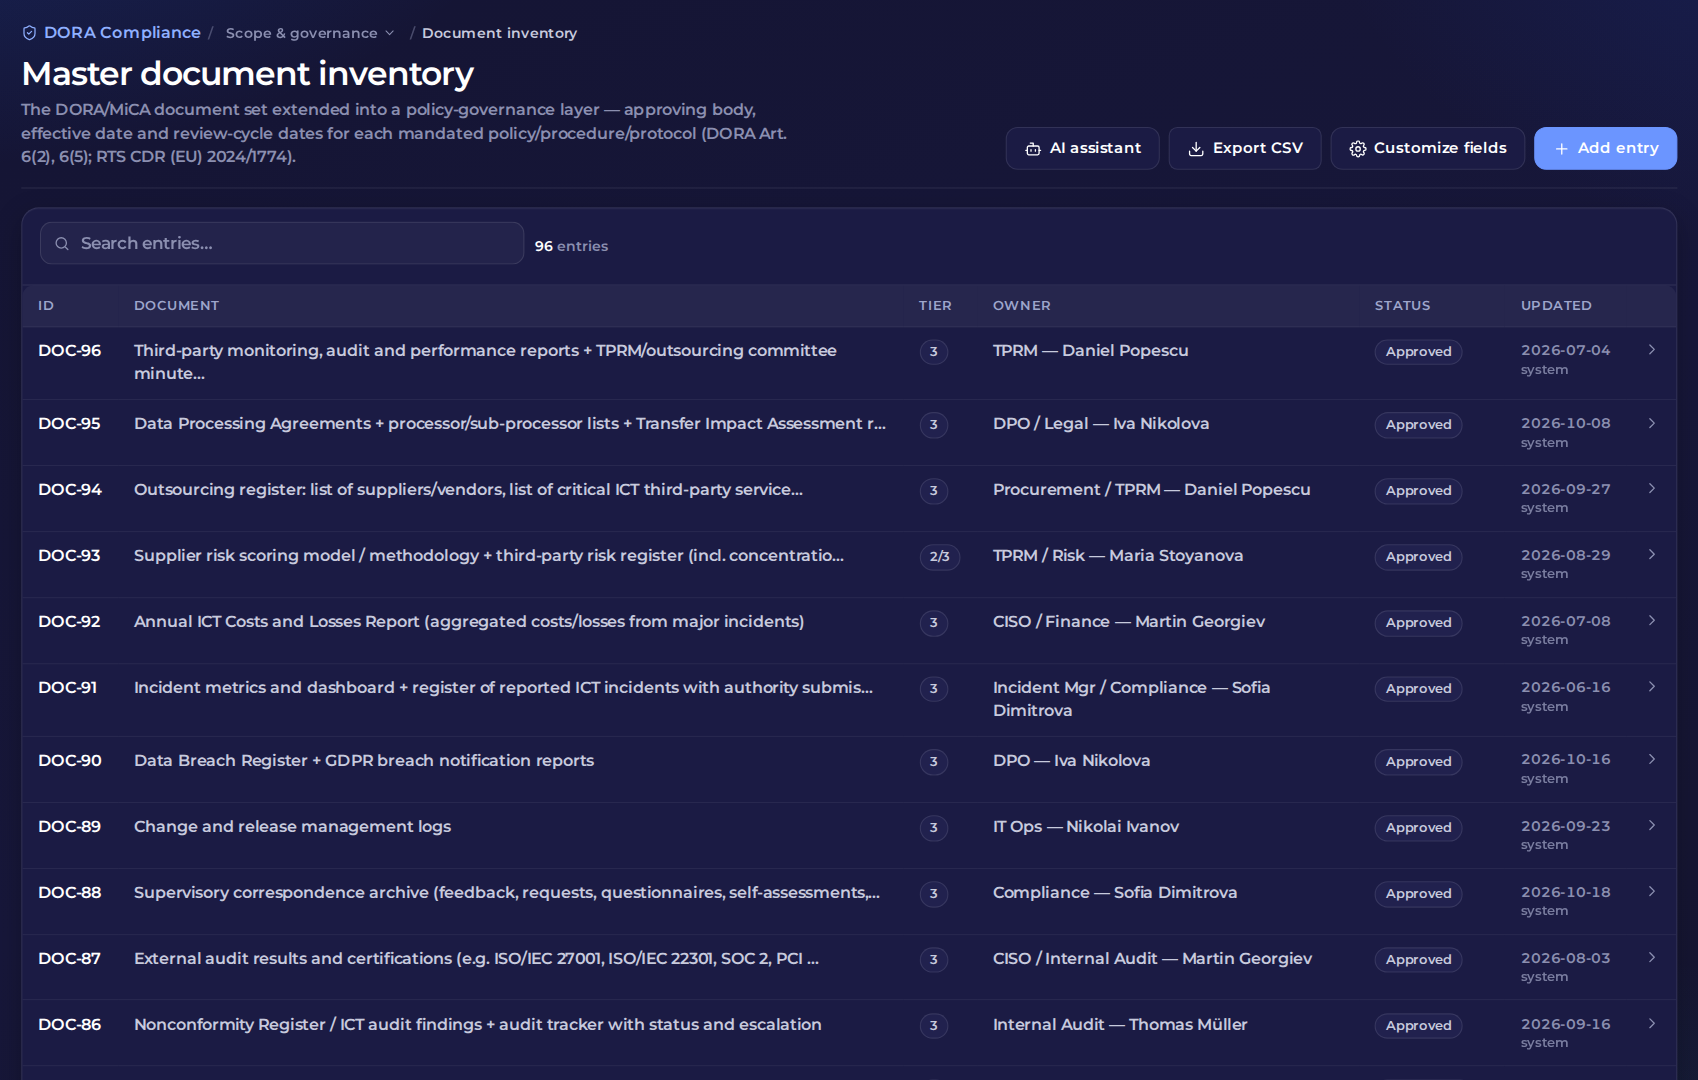This screenshot has width=1698, height=1080.
Task: Click updated date 2026-10-18
Action: click(x=1566, y=893)
